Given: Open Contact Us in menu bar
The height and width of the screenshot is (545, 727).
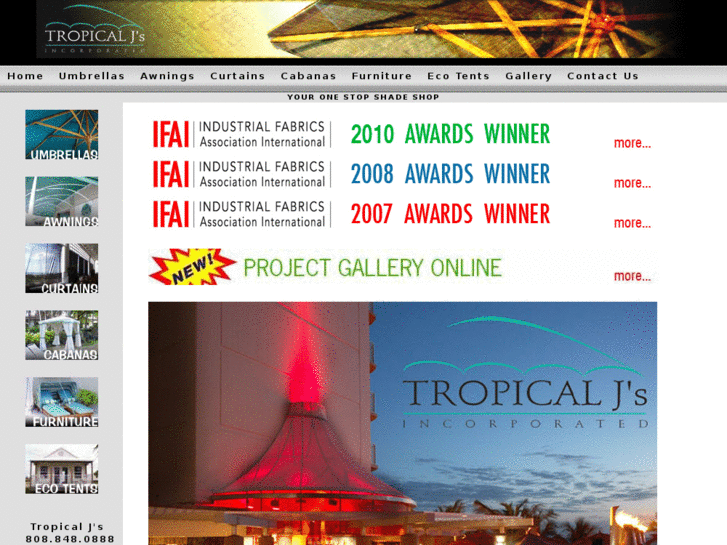Looking at the screenshot, I should pos(603,76).
